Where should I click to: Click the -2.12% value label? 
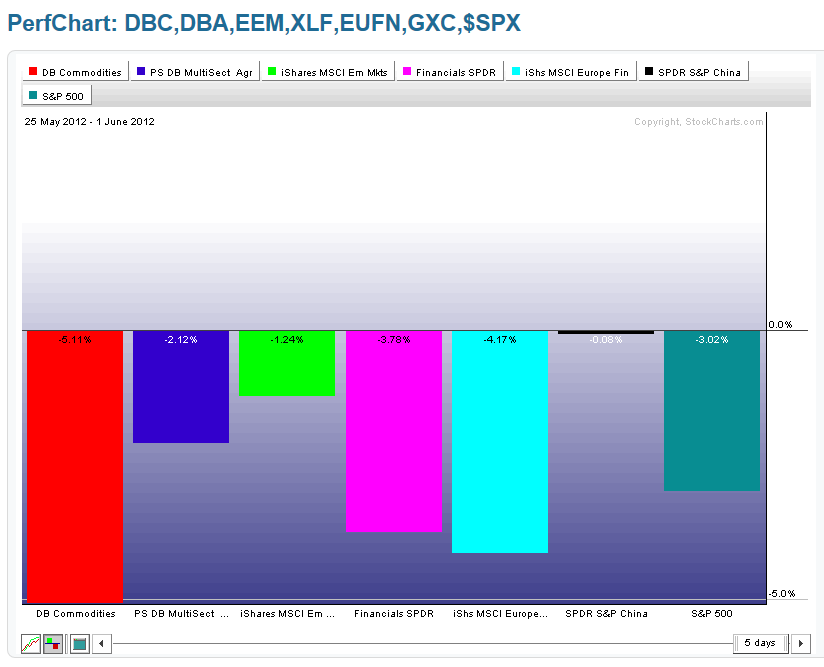181,340
